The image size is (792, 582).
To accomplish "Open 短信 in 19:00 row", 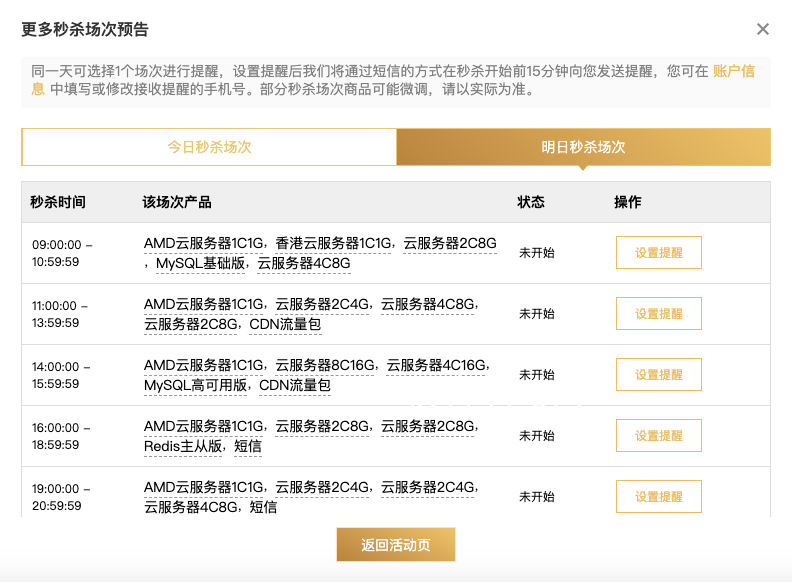I will [263, 507].
